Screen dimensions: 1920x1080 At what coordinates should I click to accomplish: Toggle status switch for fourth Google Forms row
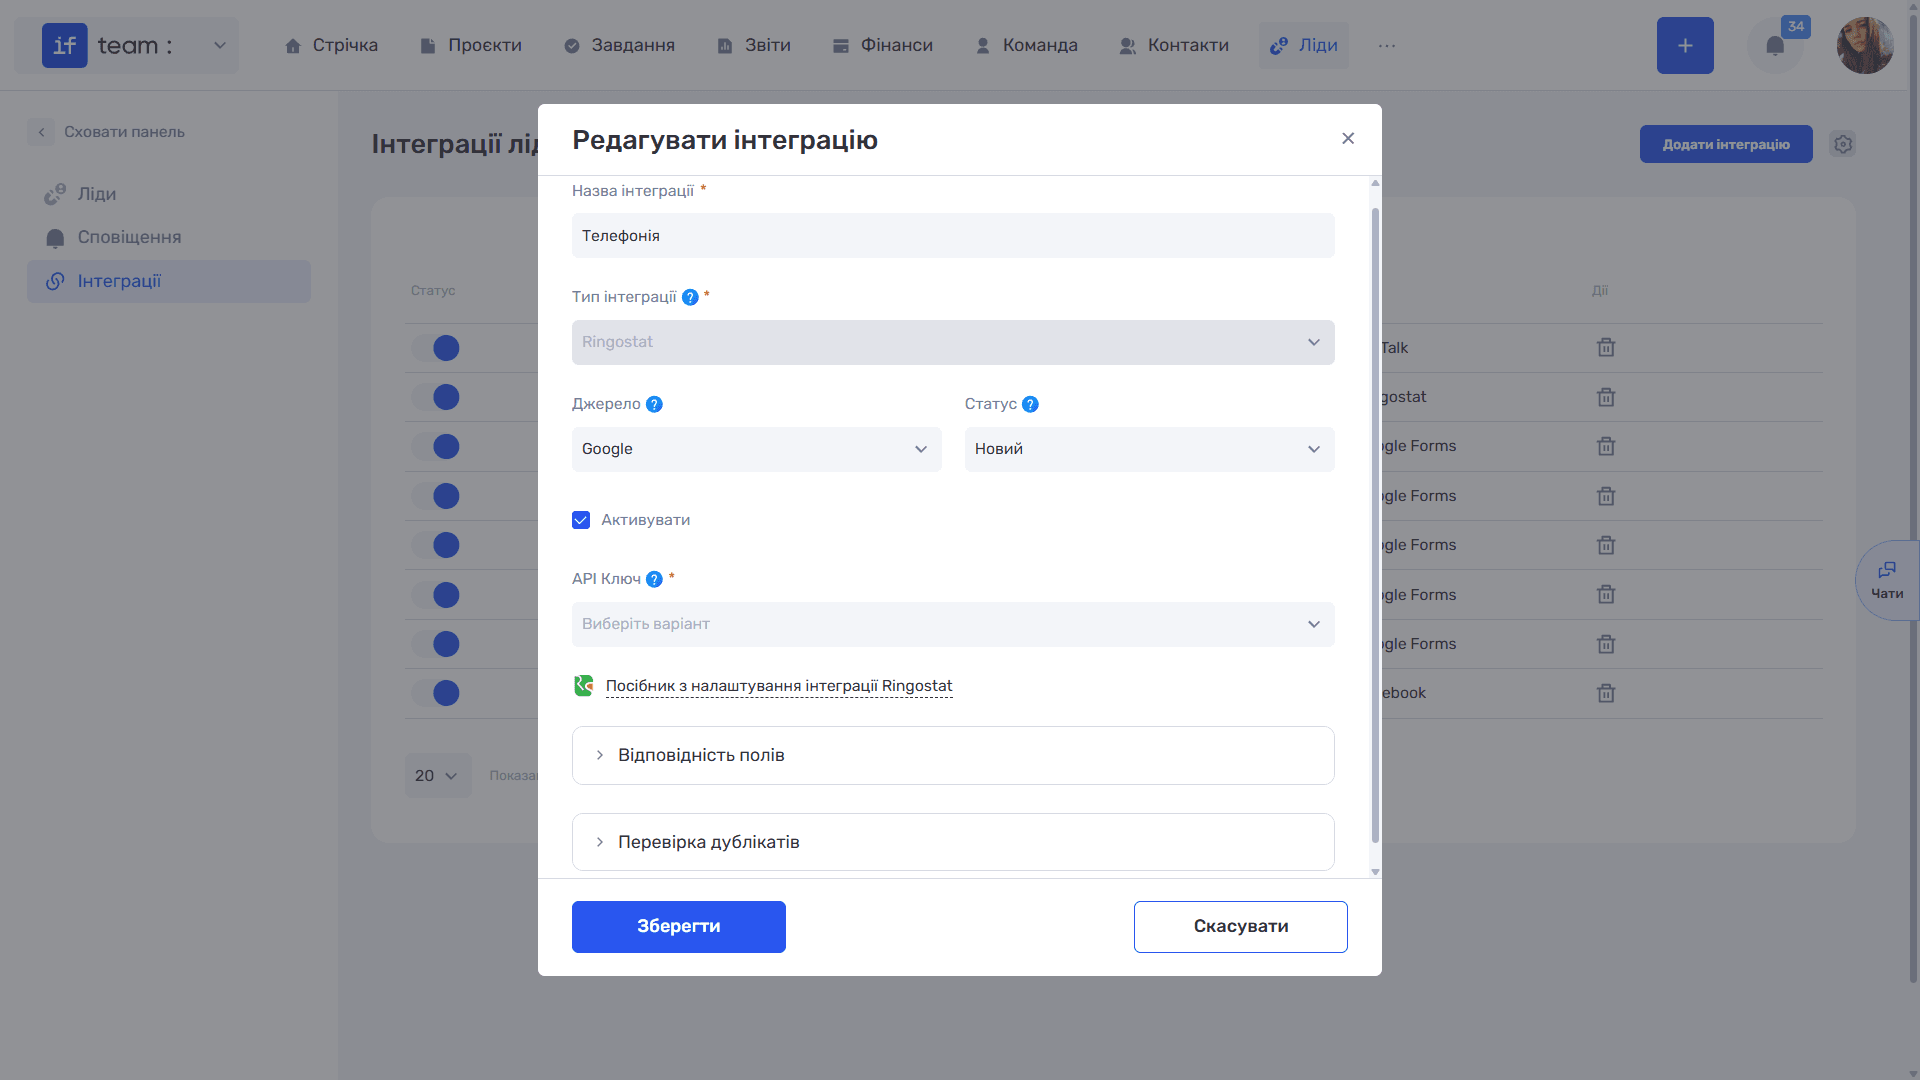(x=436, y=595)
